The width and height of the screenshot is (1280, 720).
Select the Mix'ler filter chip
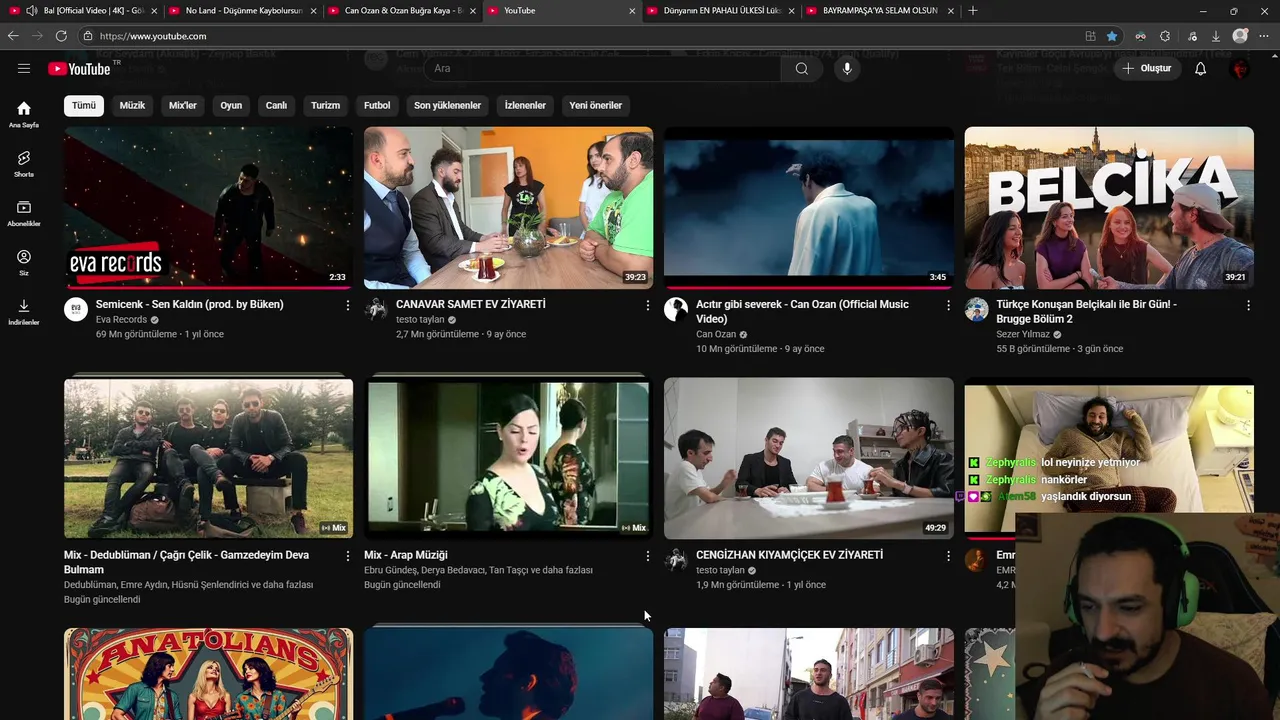coord(183,105)
